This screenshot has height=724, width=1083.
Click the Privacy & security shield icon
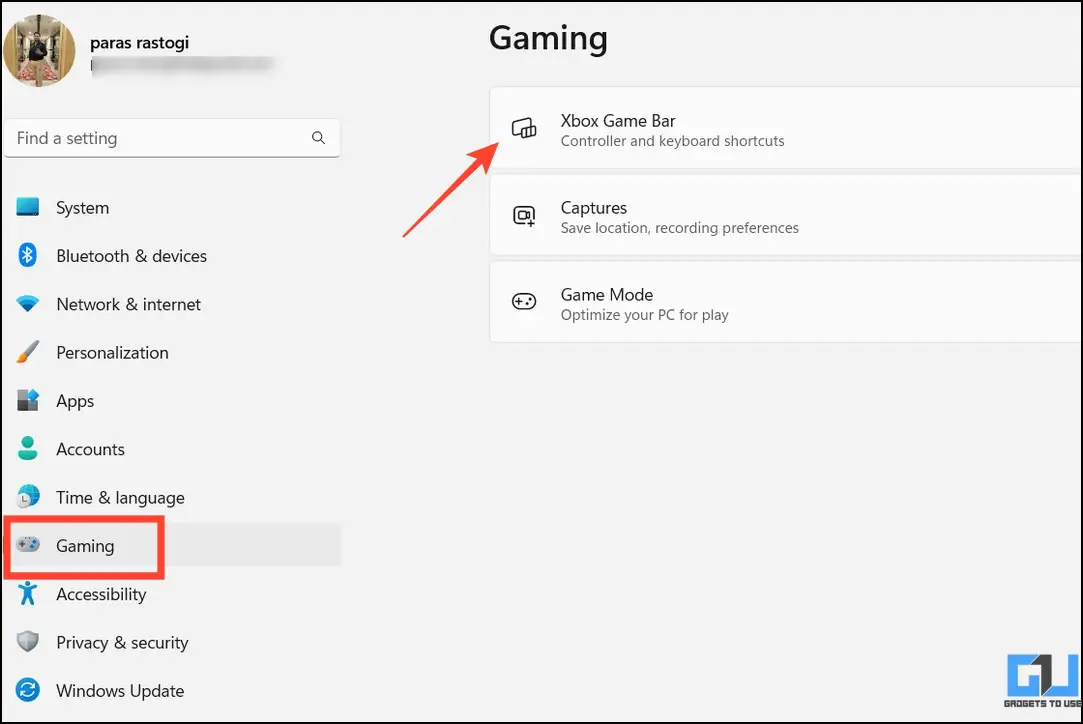coord(28,642)
